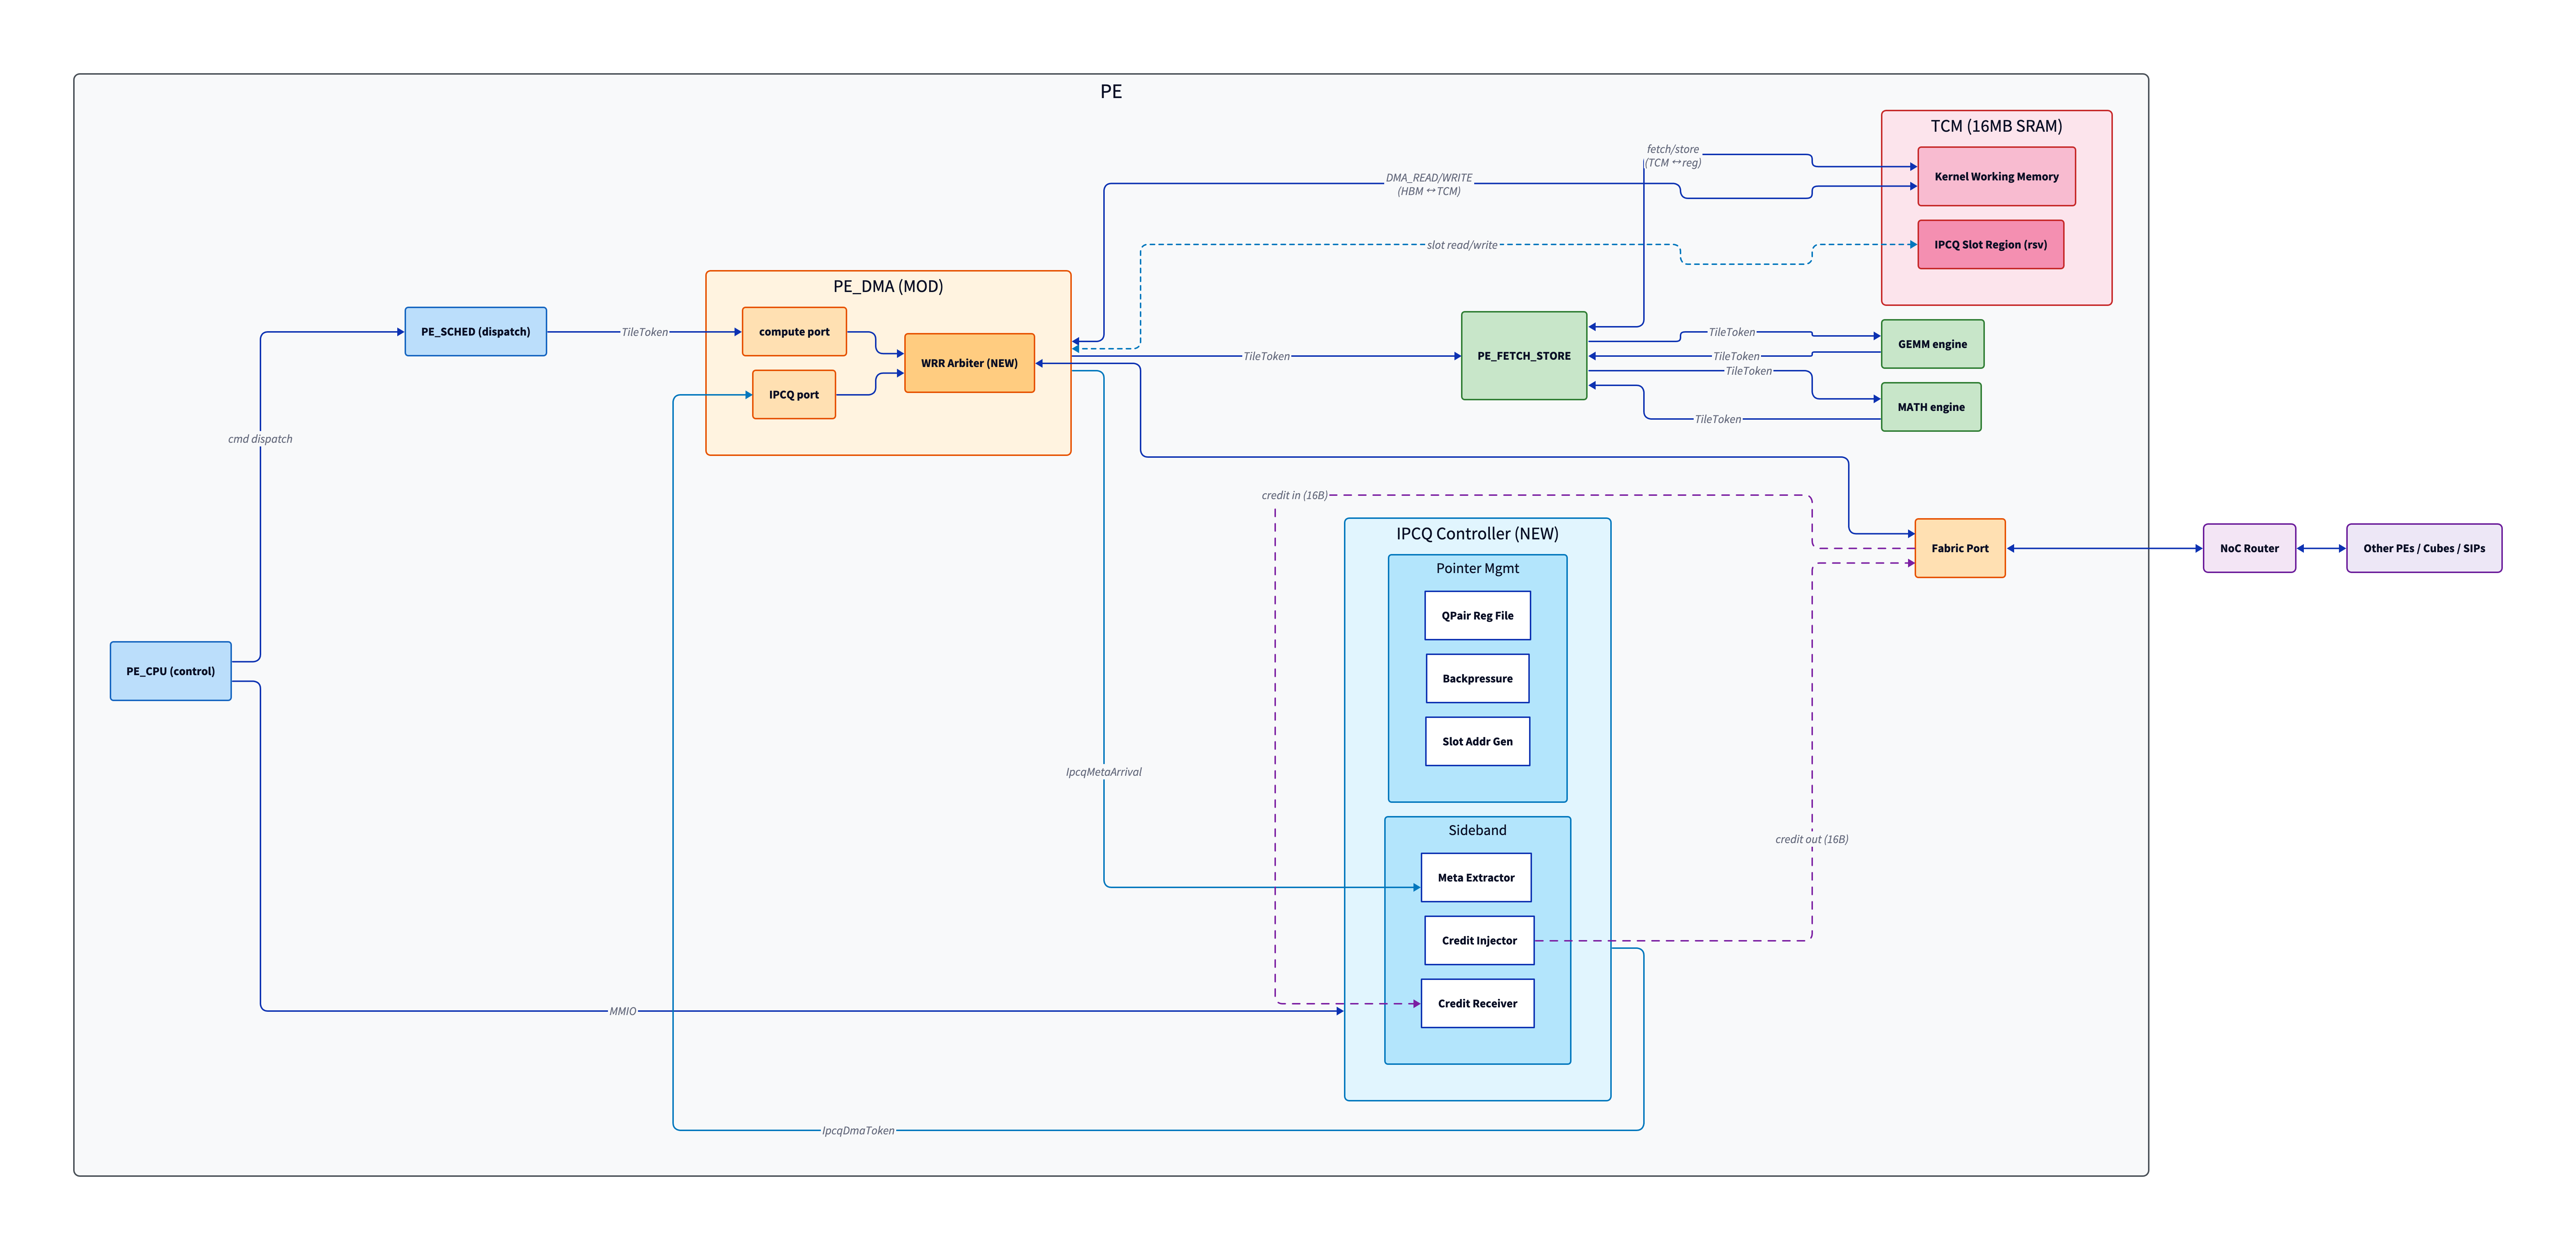Select the PE_CPU (control) block
This screenshot has width=2576, height=1250.
pos(170,671)
